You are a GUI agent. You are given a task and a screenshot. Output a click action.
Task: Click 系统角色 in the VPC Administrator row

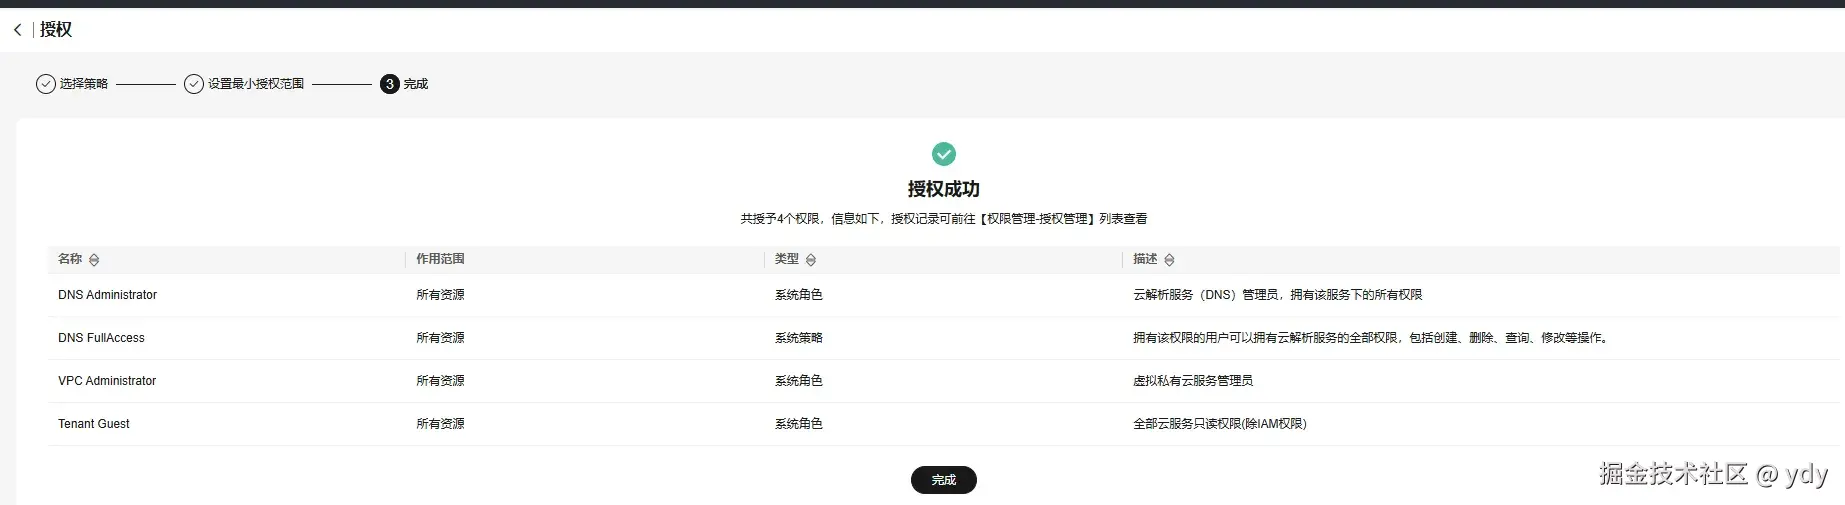click(799, 381)
